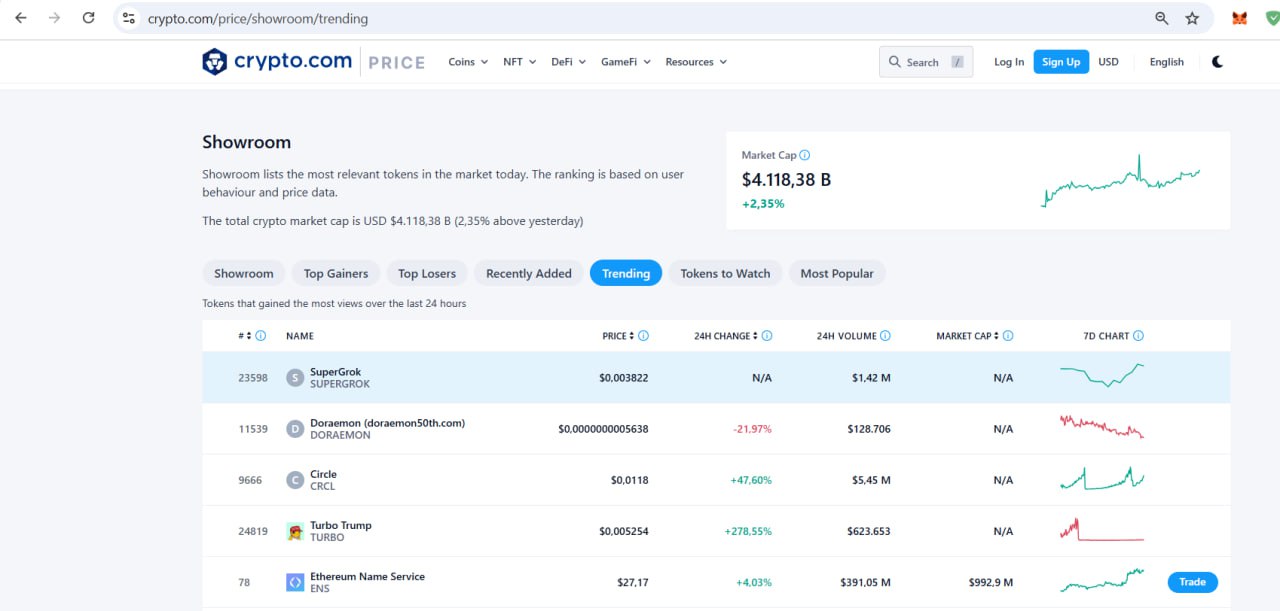Select the Doraemon token avatar icon
This screenshot has height=611, width=1280.
pos(294,429)
